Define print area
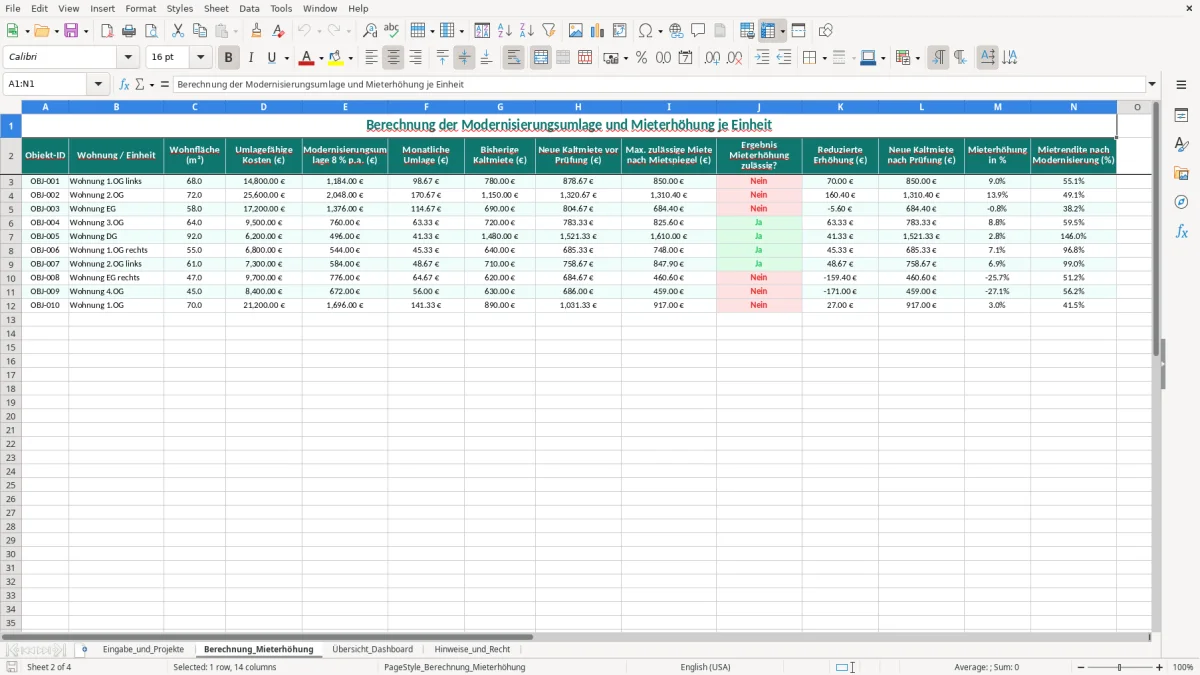1200x675 pixels. pyautogui.click(x=747, y=31)
